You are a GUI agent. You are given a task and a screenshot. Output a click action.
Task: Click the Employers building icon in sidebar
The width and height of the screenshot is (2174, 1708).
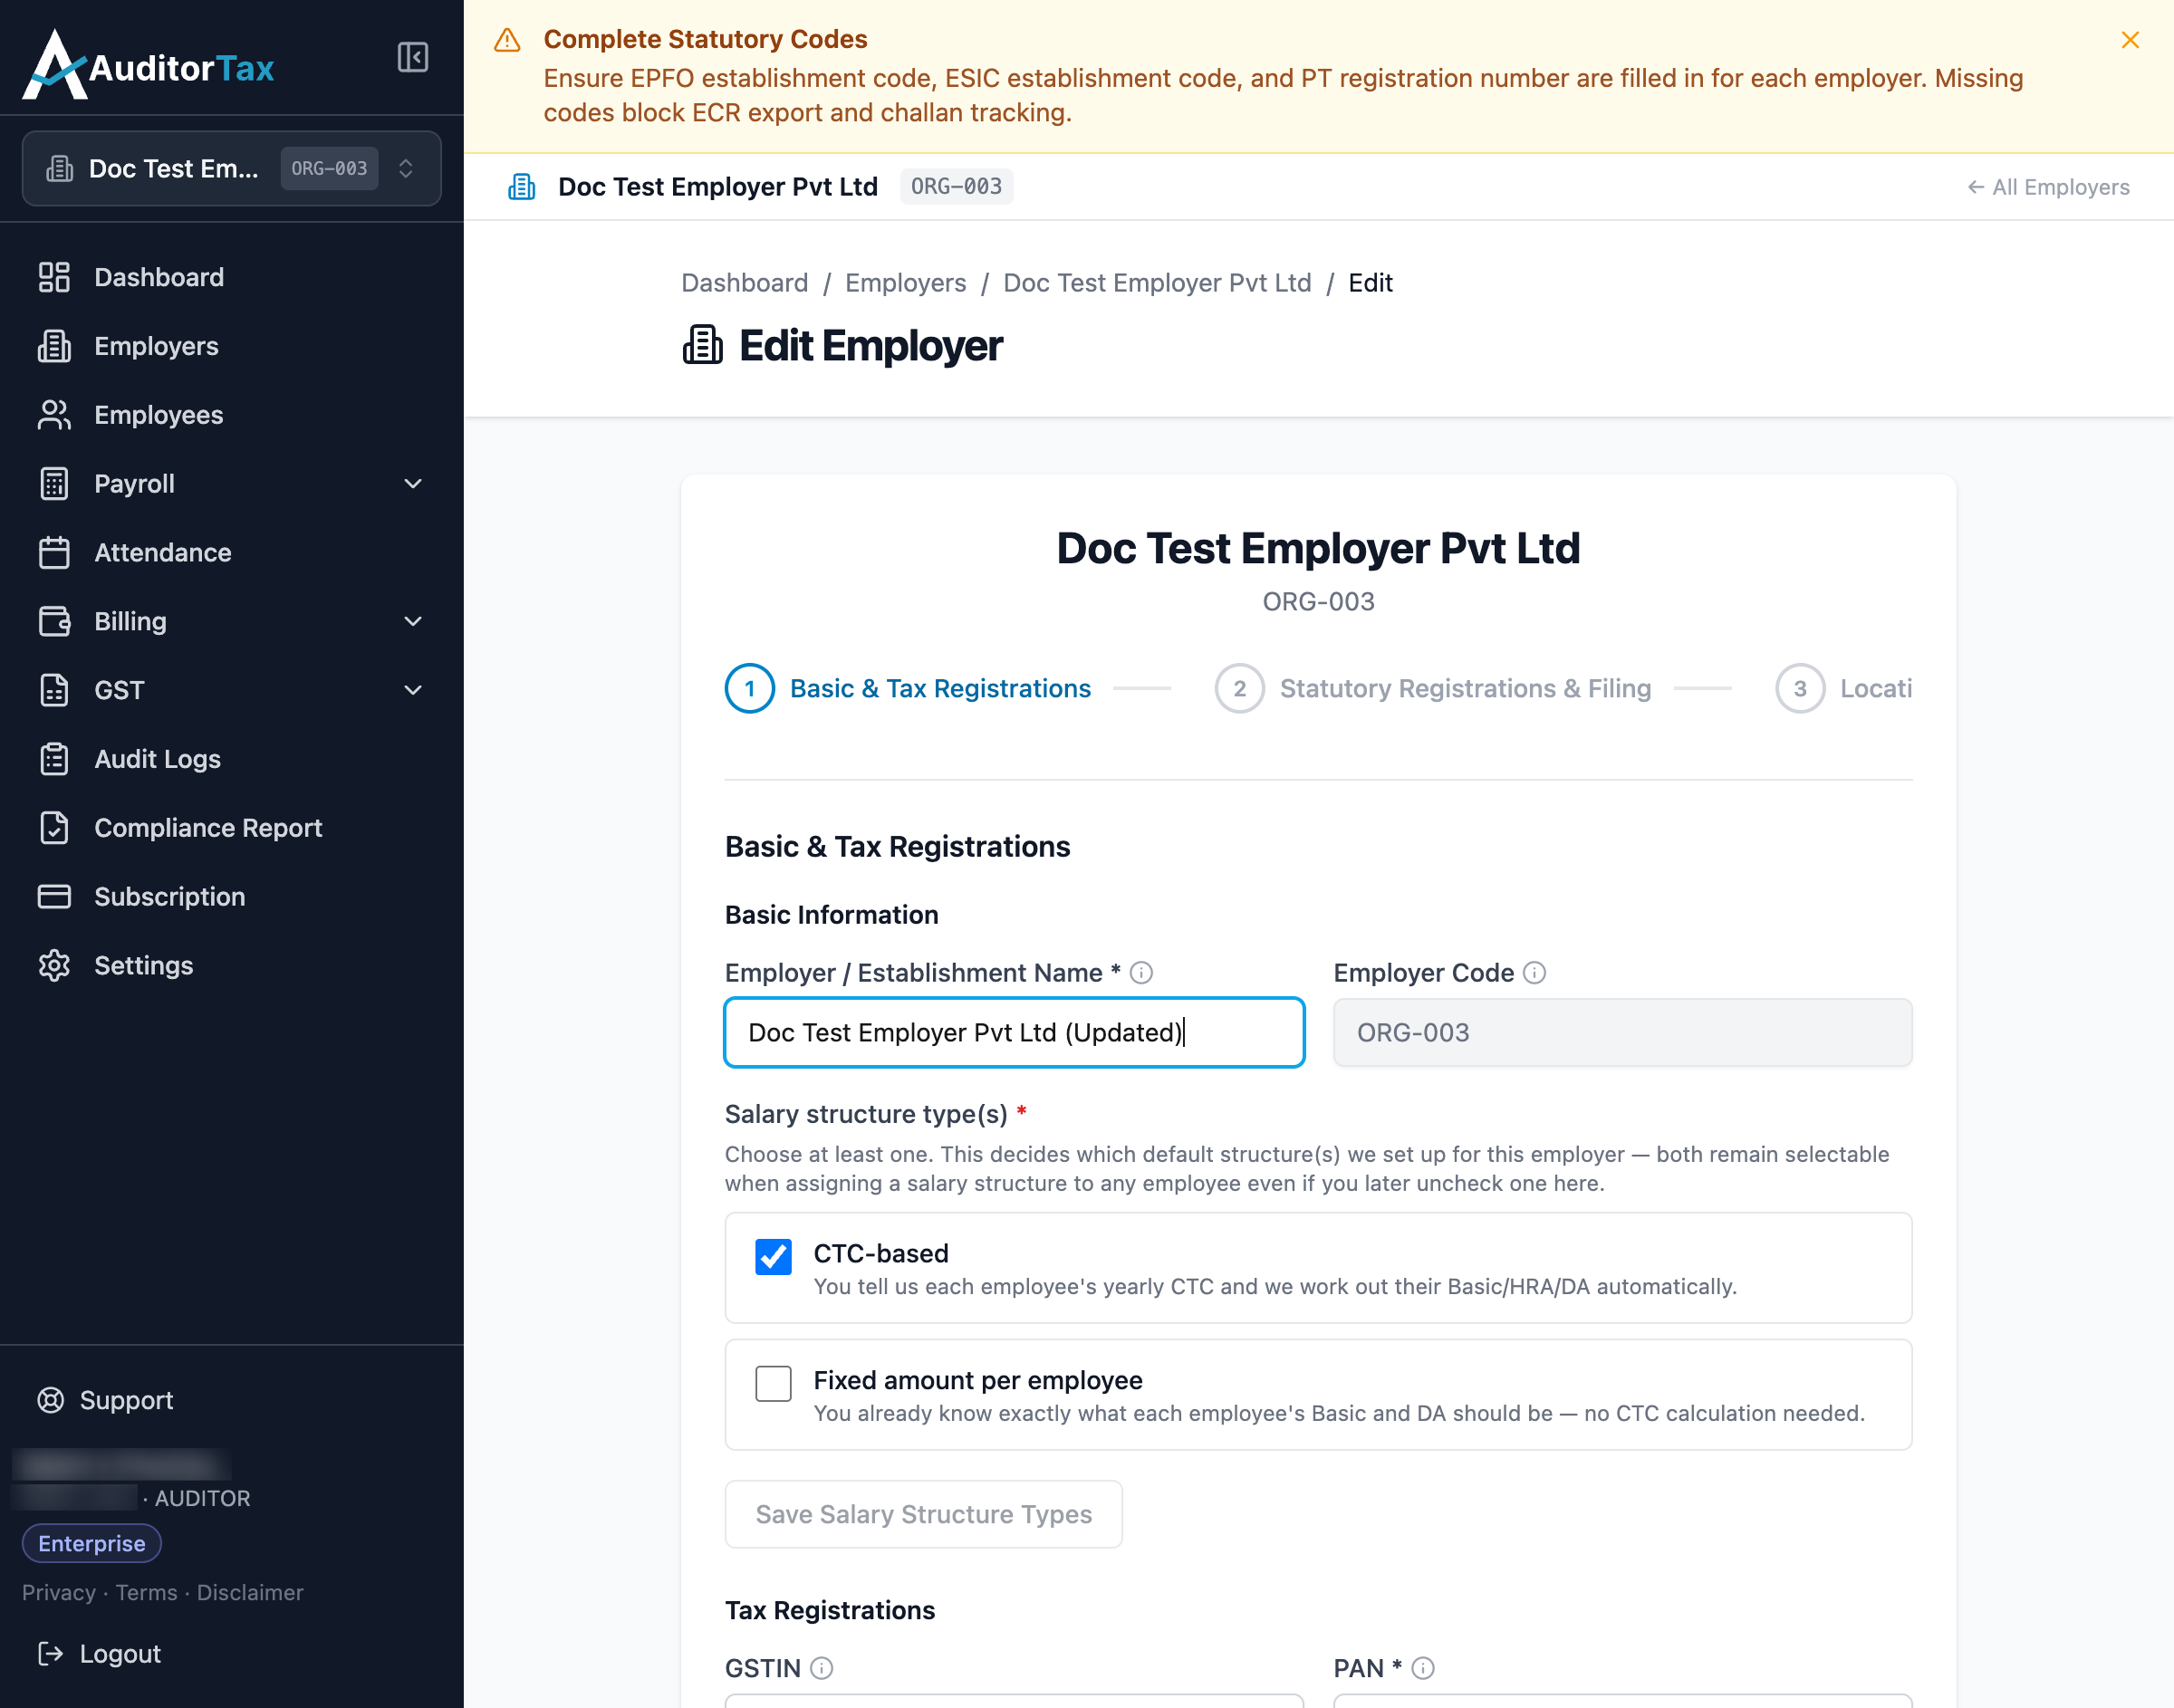54,346
